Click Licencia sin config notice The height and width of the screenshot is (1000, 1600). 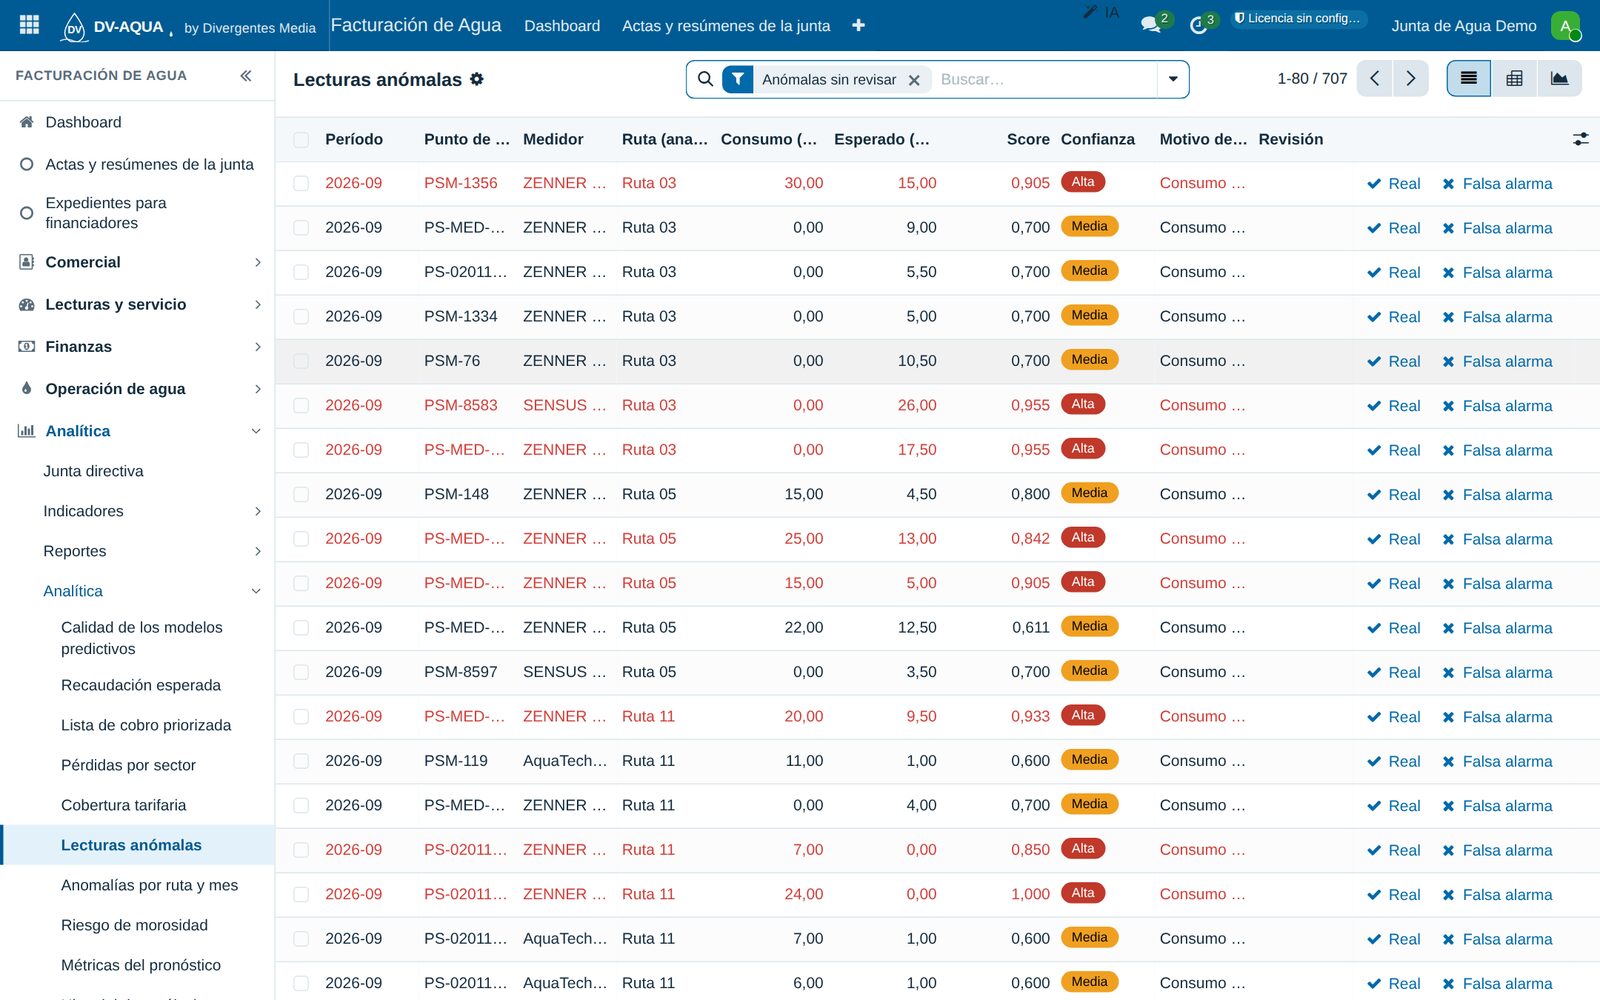(1297, 18)
